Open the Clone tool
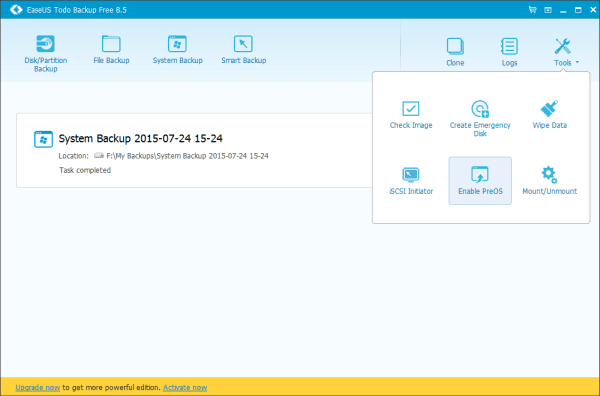The width and height of the screenshot is (600, 396). coord(455,52)
